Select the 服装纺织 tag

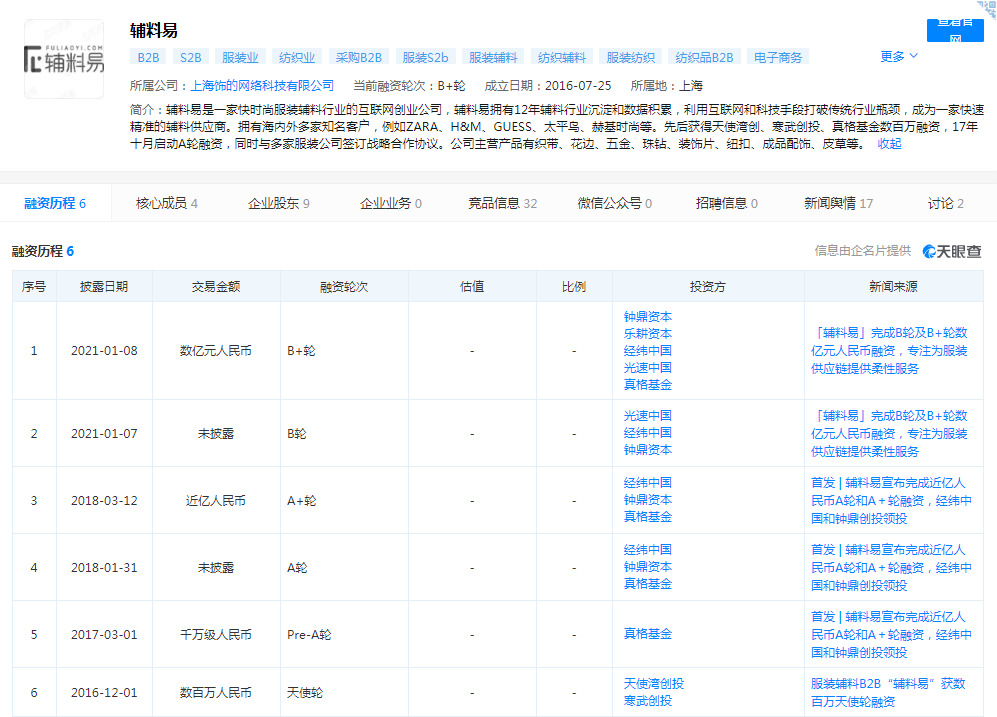pyautogui.click(x=630, y=57)
